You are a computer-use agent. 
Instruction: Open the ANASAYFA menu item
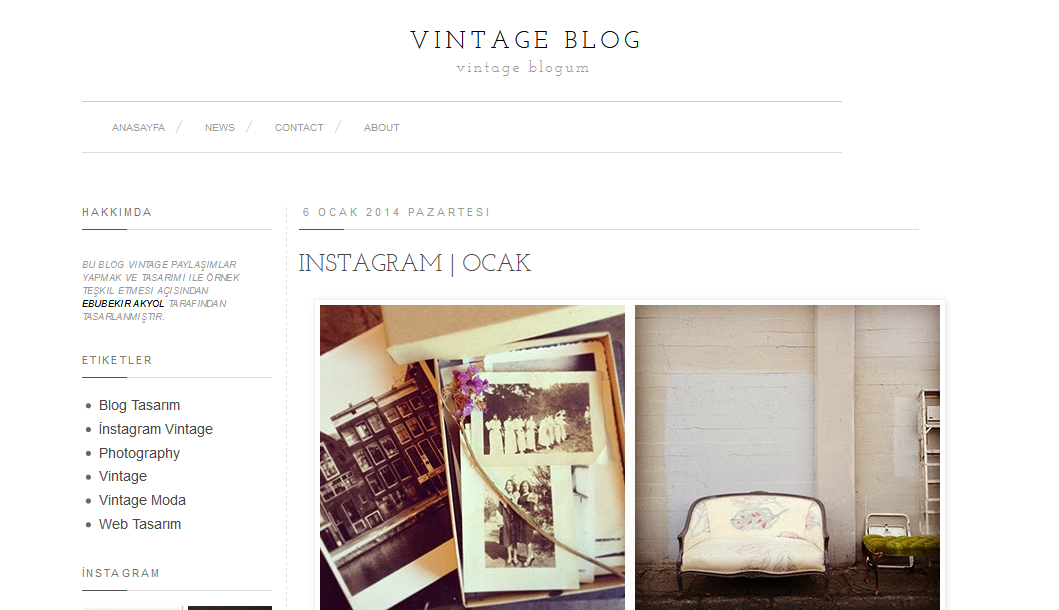click(138, 128)
